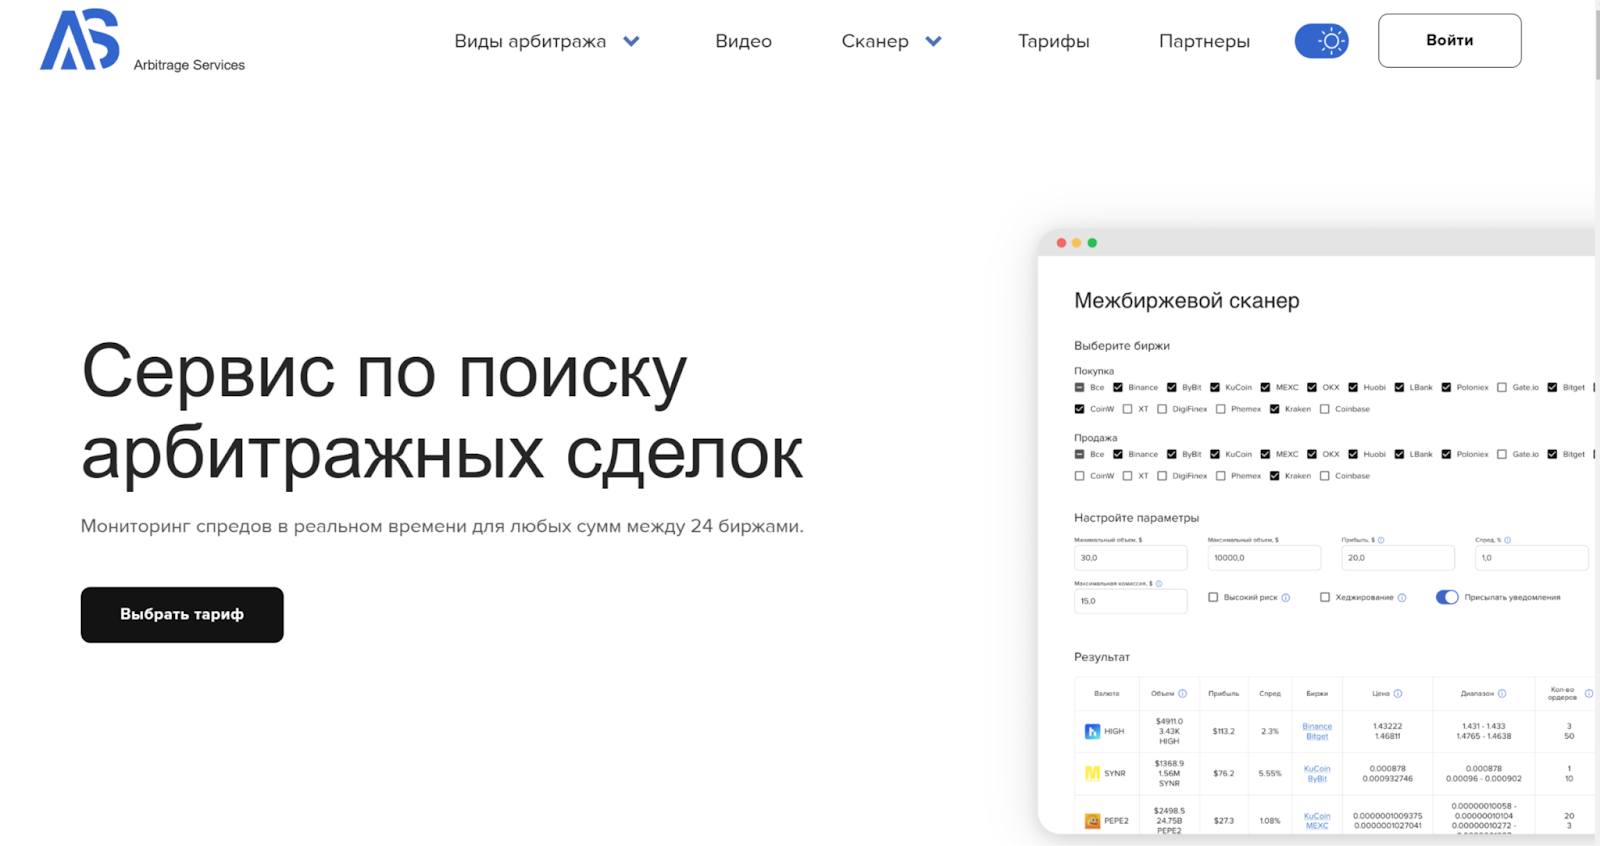Expand the Виды арбитража dropdown chevron
This screenshot has width=1600, height=846.
(x=631, y=42)
